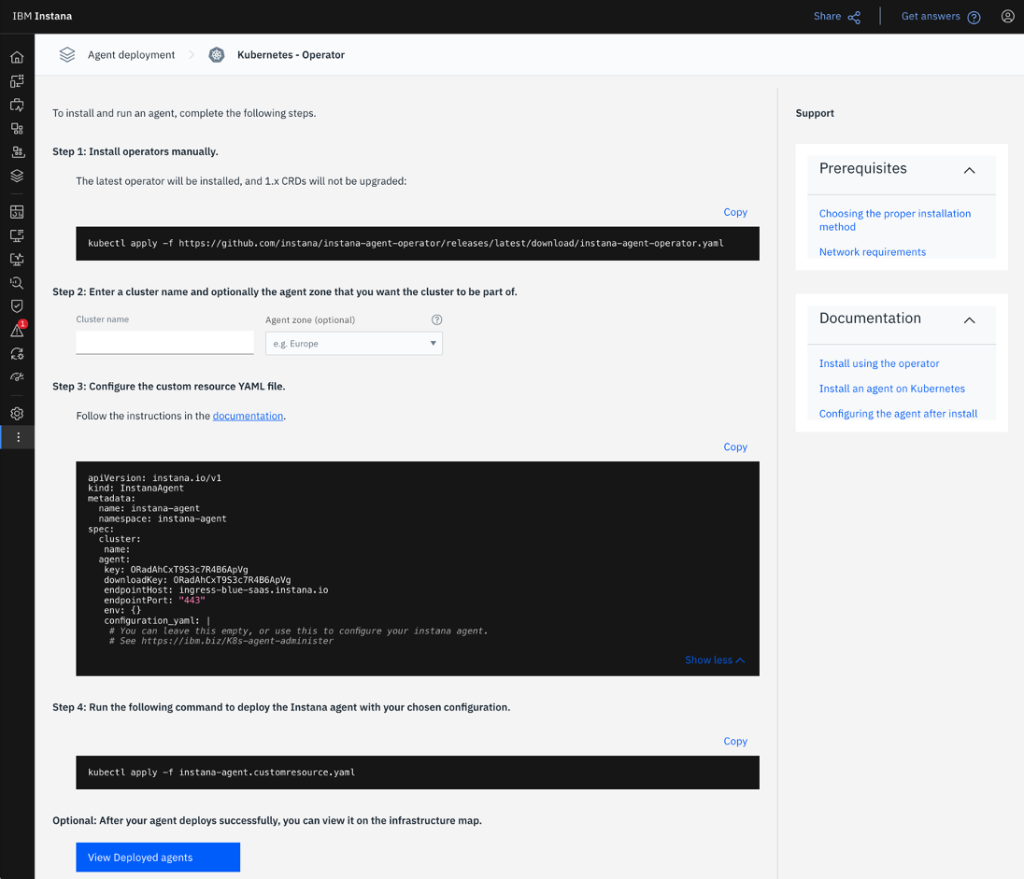Open the alerts icon with red notification badge
Viewport: 1024px width, 879px height.
click(16, 331)
